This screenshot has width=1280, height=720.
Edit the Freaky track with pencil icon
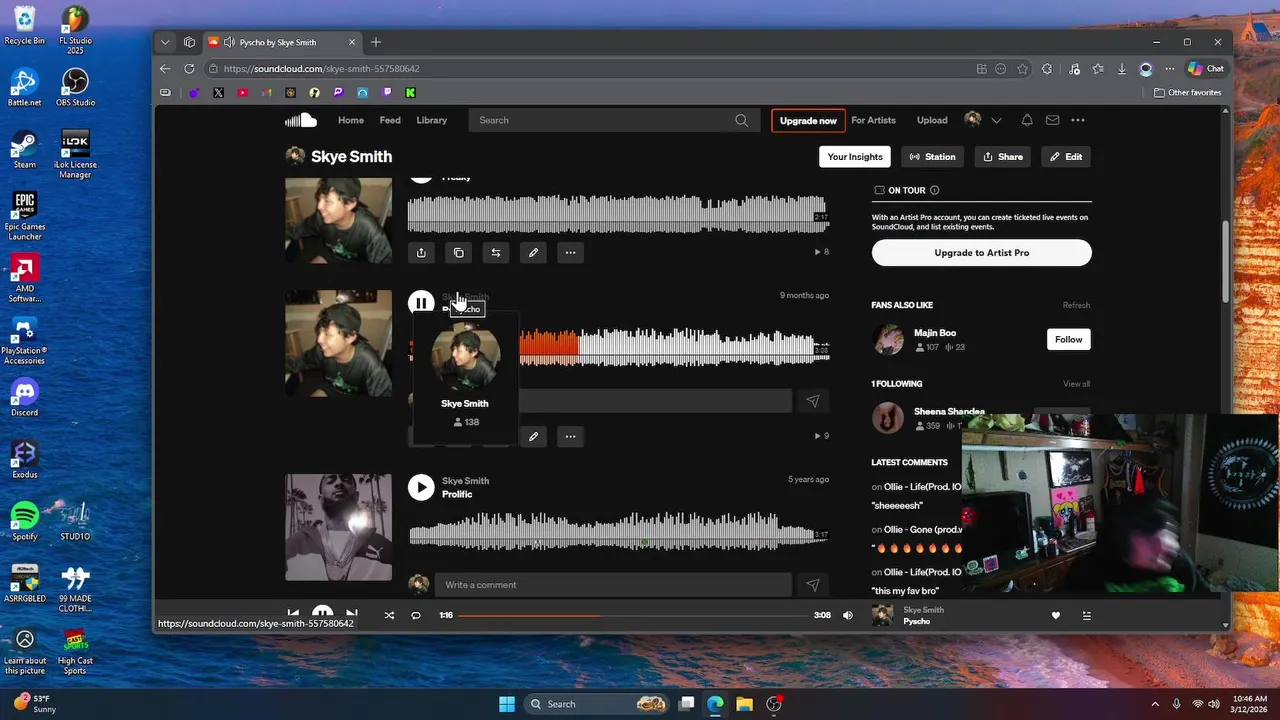533,253
